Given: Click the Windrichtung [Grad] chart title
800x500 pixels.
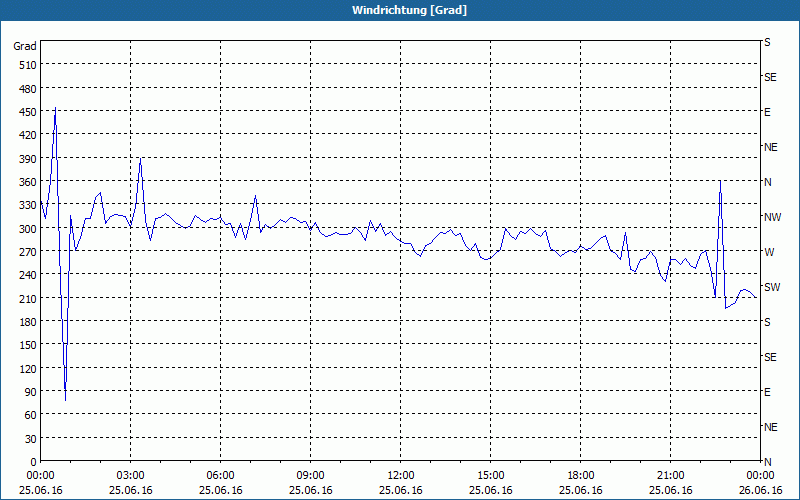Looking at the screenshot, I should click(409, 10).
